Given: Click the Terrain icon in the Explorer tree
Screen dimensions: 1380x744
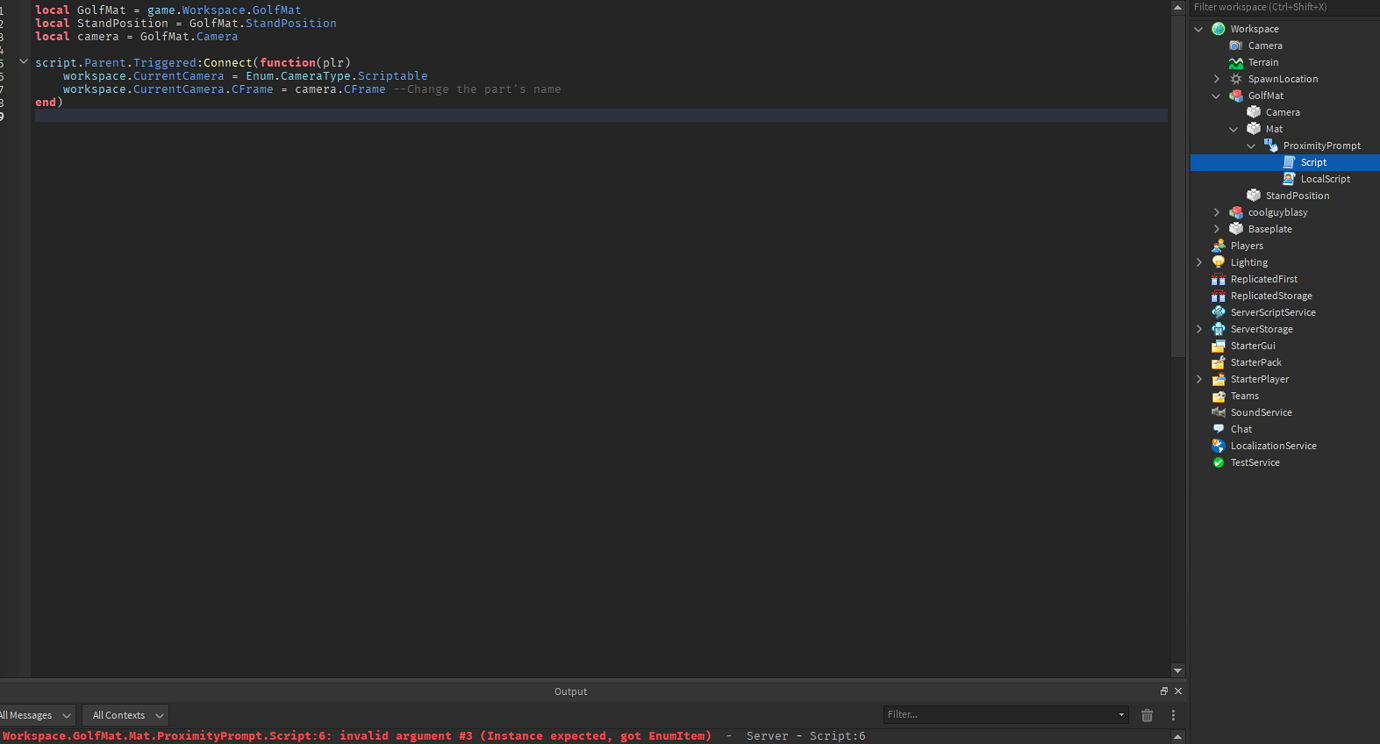Looking at the screenshot, I should 1236,62.
